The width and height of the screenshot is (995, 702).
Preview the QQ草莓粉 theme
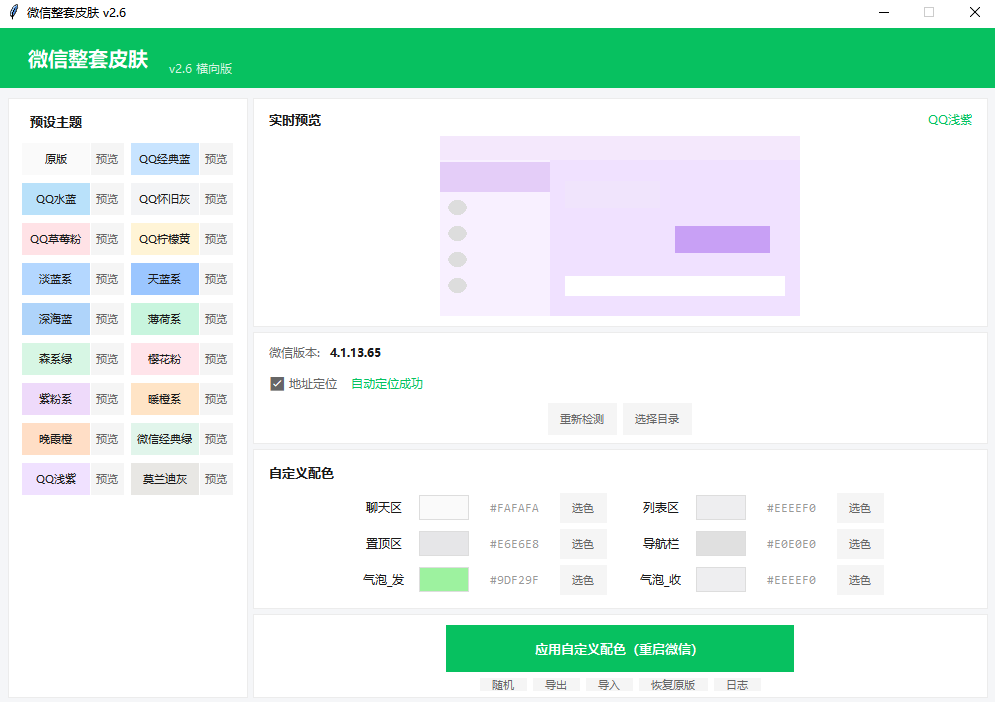[107, 239]
